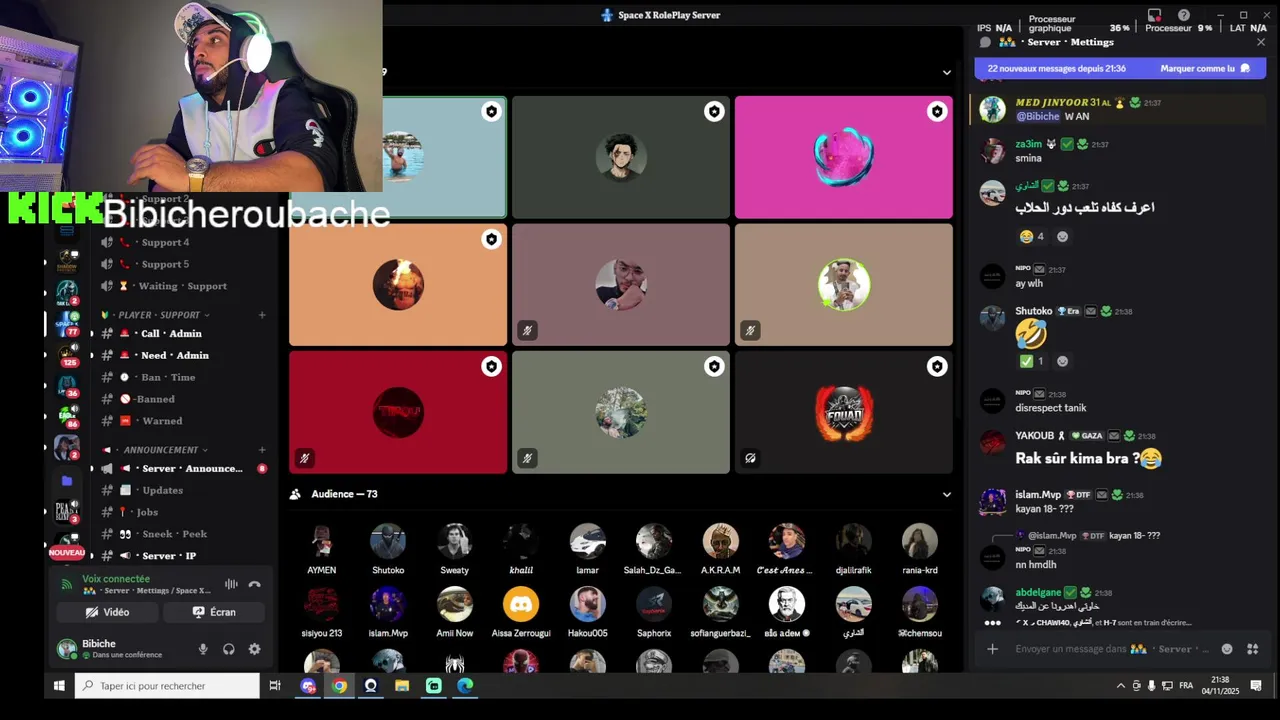Jump to the 22 nouveaux messages banner
Viewport: 1280px width, 720px height.
pos(1056,69)
